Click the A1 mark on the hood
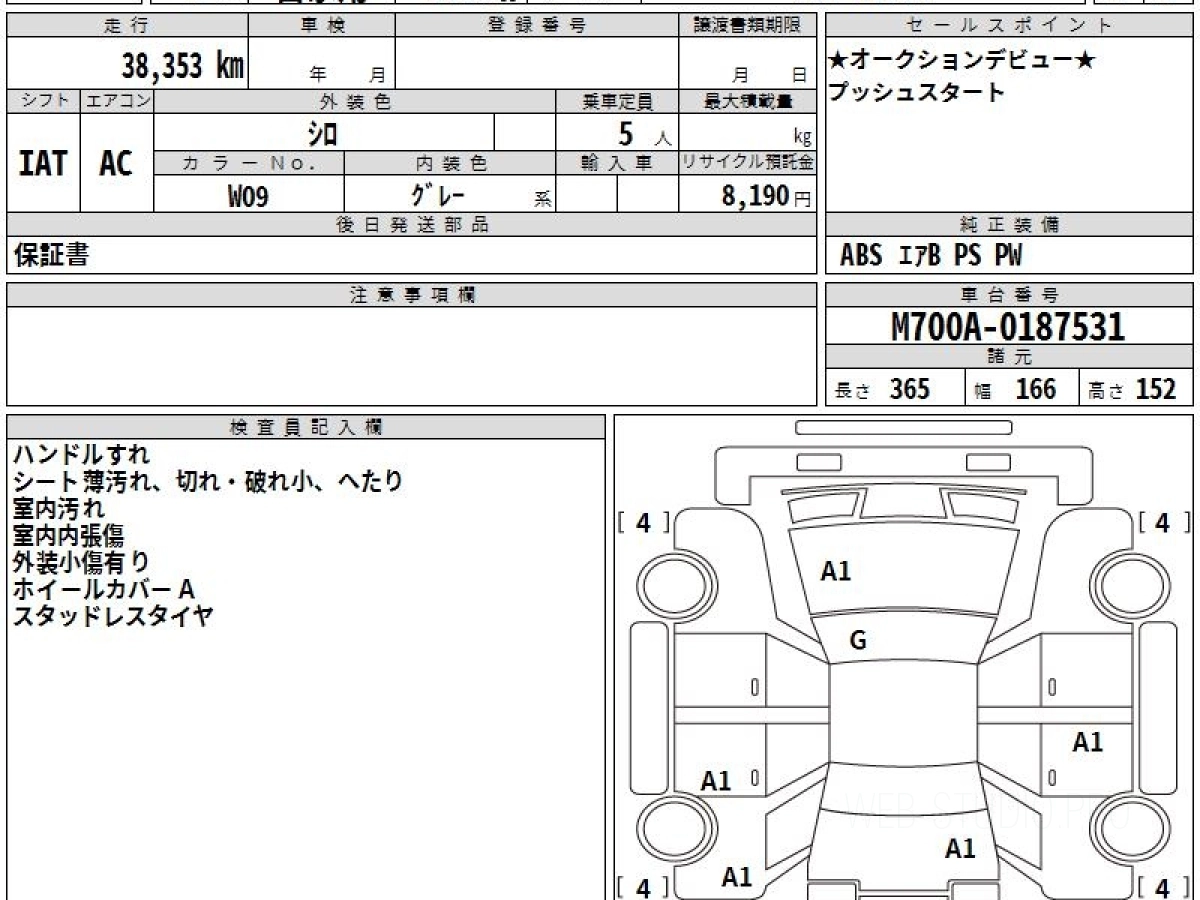The height and width of the screenshot is (900, 1200). tap(836, 571)
